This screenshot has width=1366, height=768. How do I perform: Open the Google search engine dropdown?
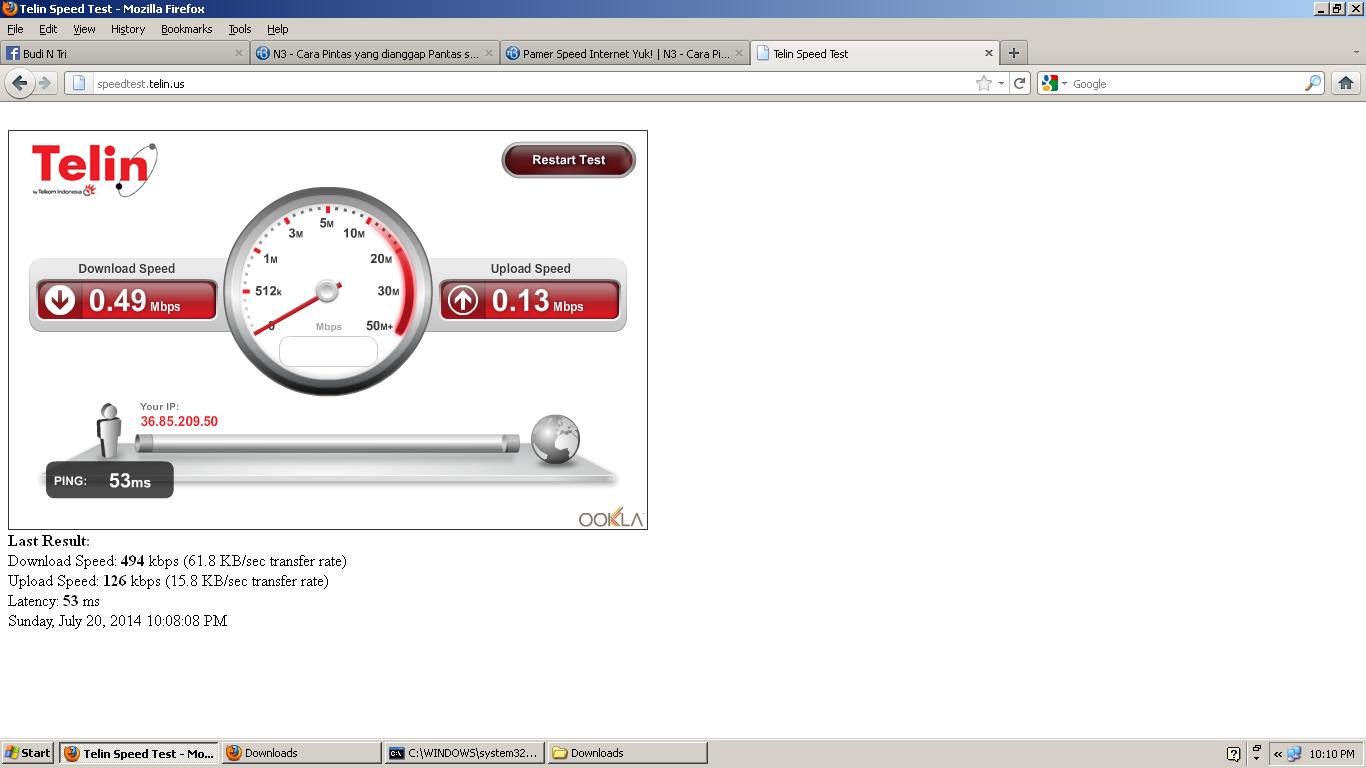click(x=1055, y=84)
